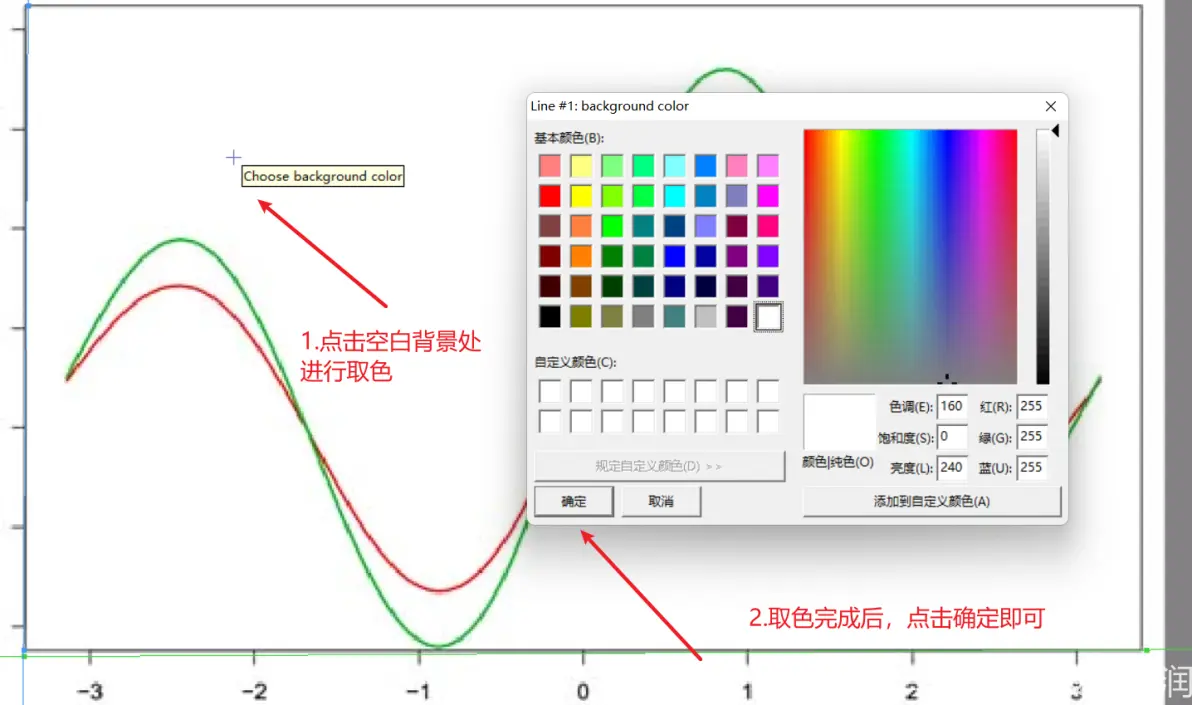Viewport: 1192px width, 705px height.
Task: Choose the pure yellow basic color swatch
Action: (581, 195)
